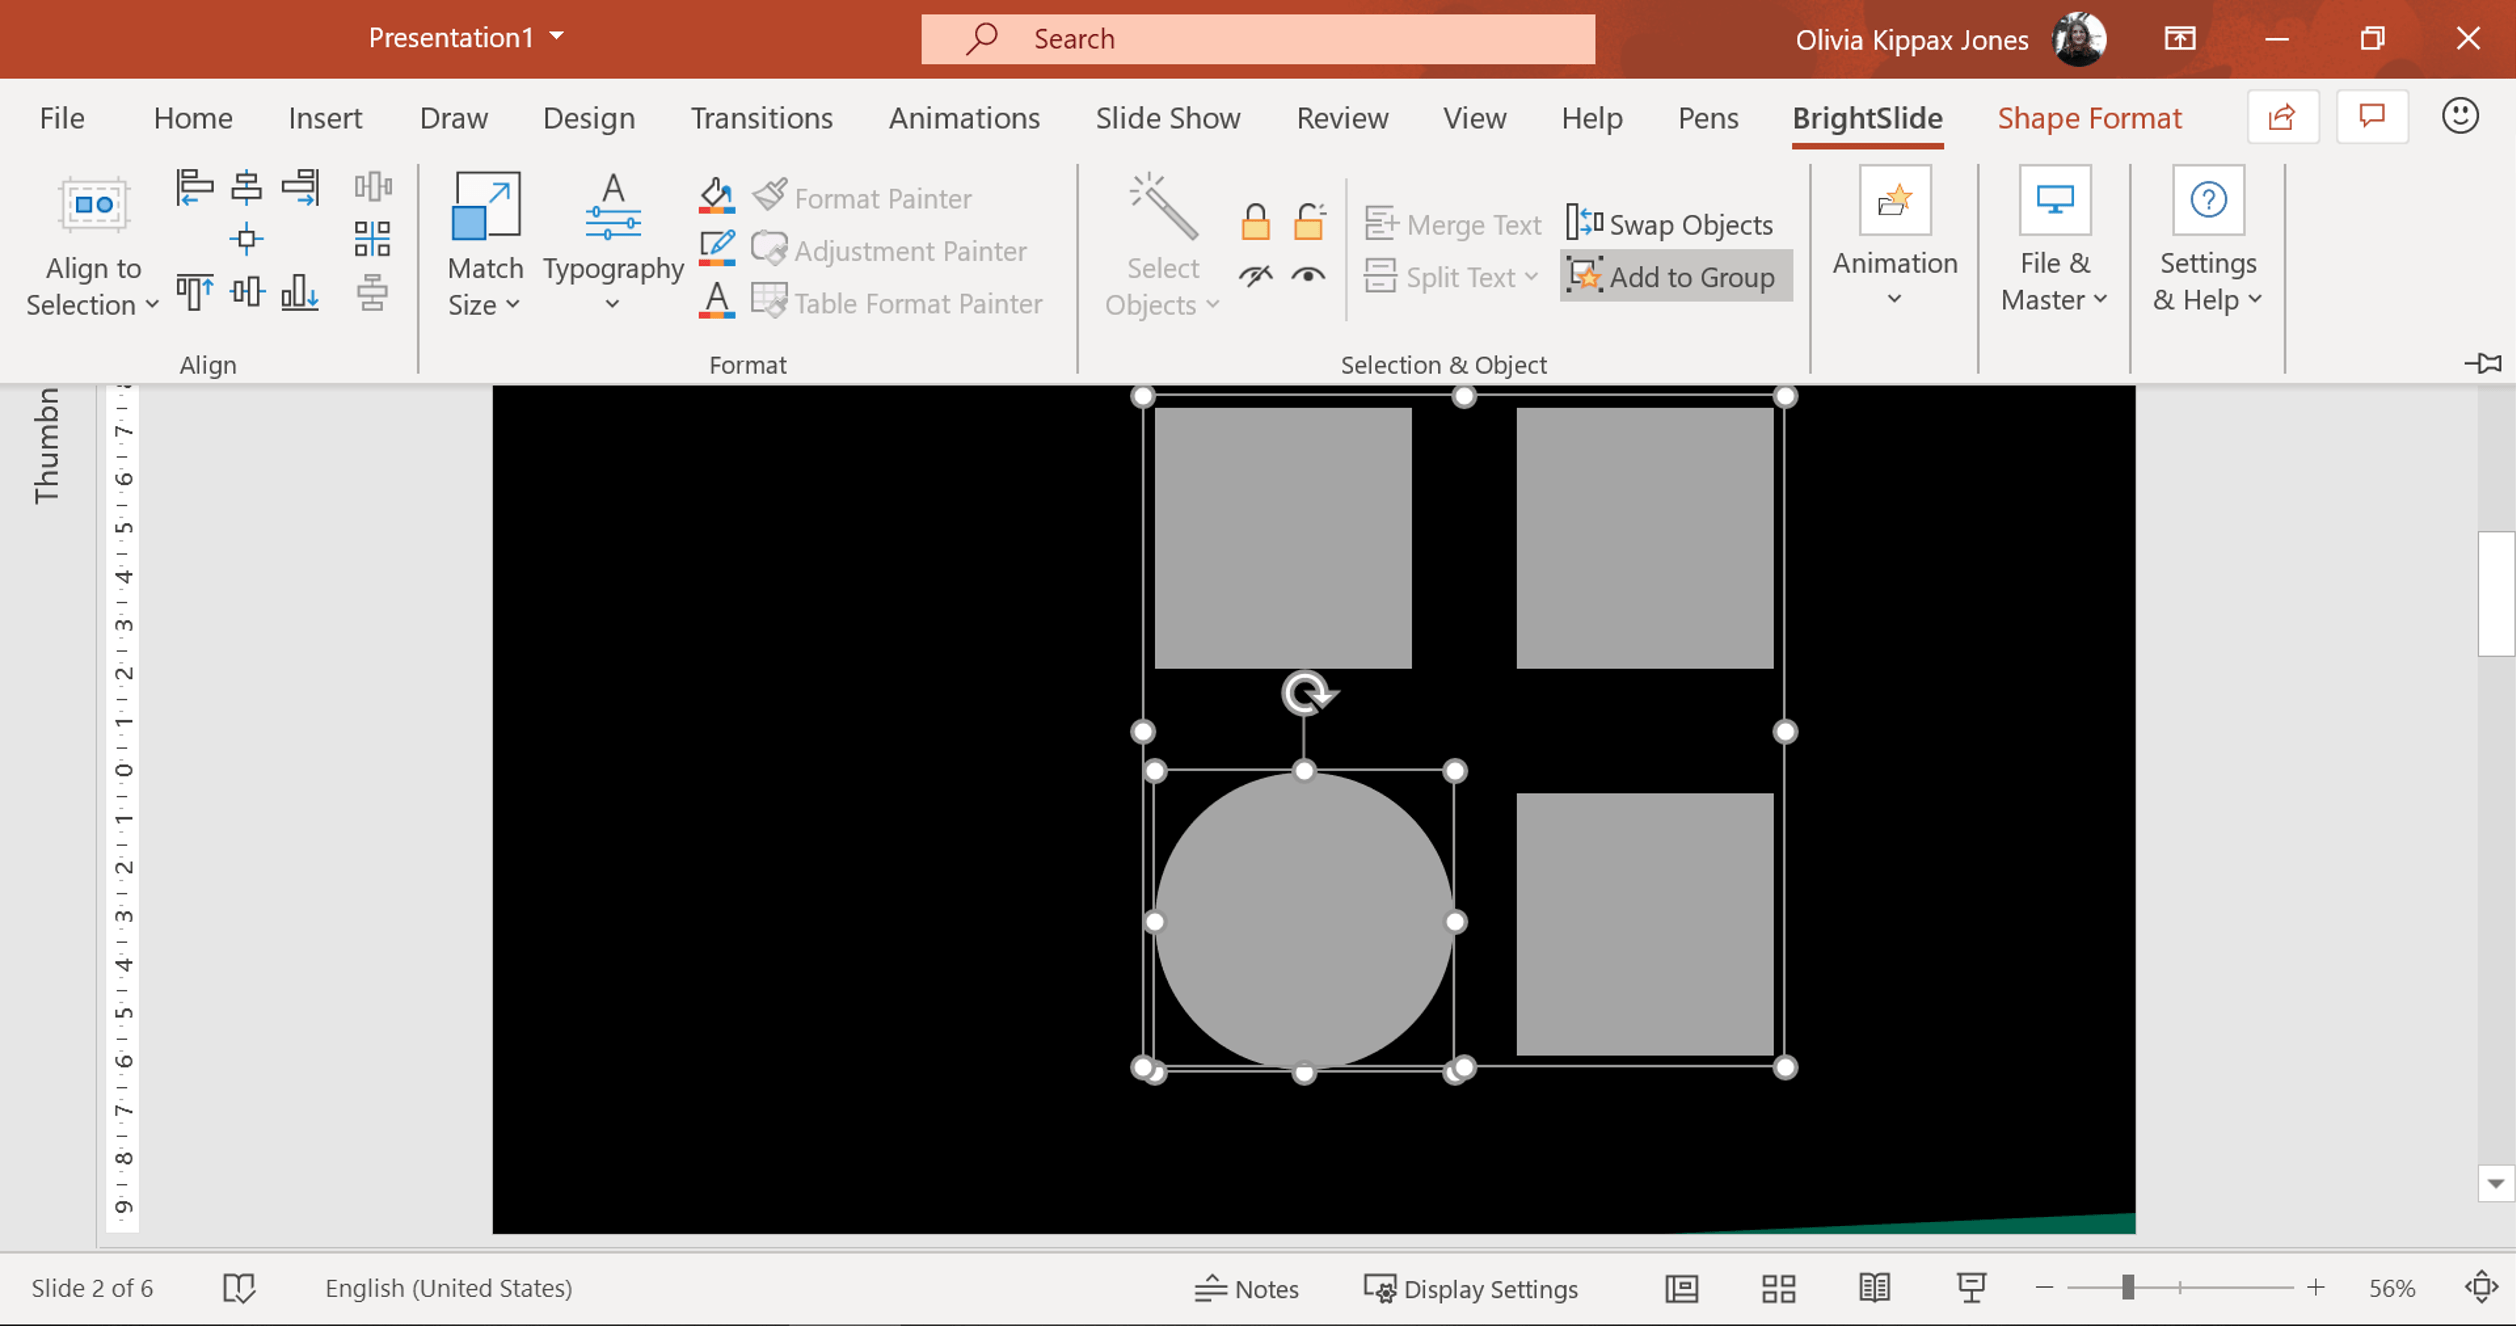Click the zoom slider handle in the status bar
Screen dimensions: 2516x1326
(x=2128, y=1288)
